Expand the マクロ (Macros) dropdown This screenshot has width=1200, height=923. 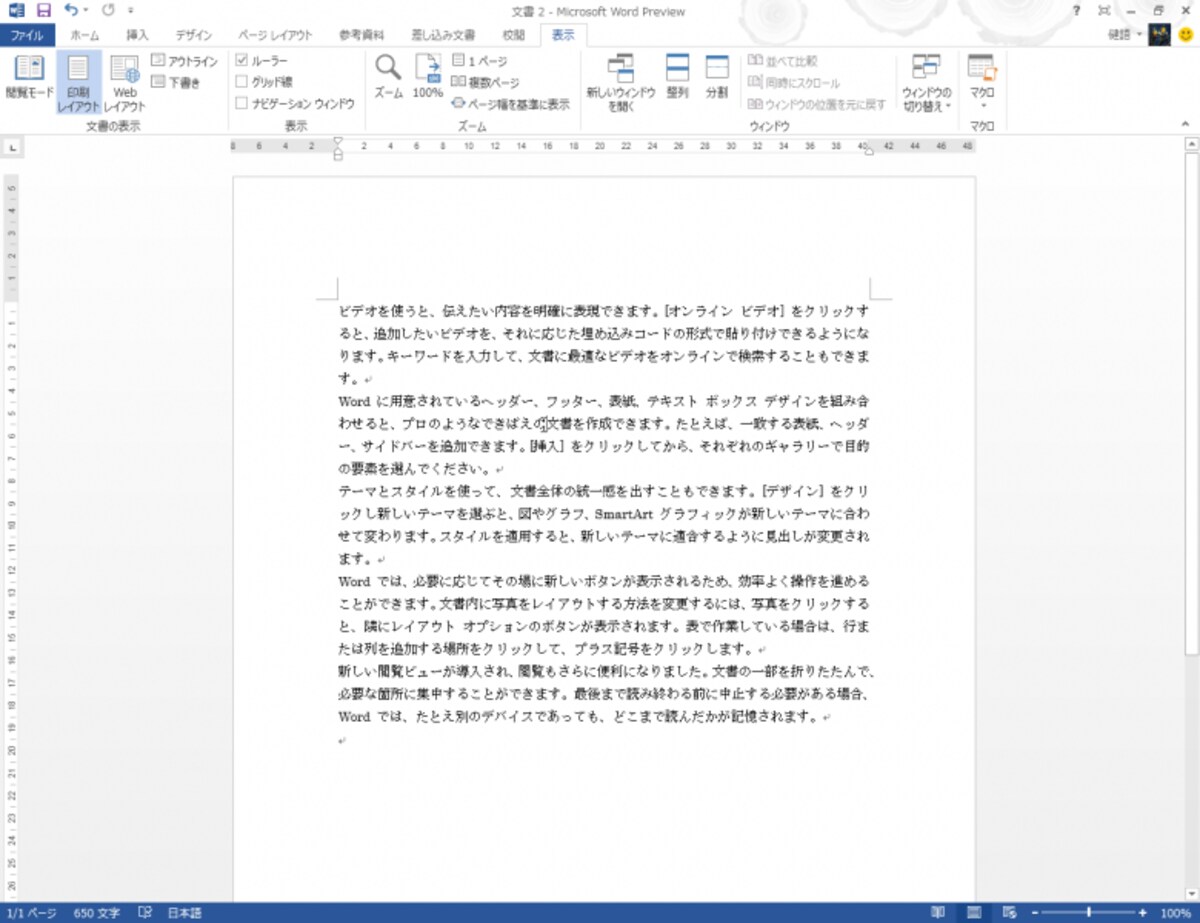[982, 83]
